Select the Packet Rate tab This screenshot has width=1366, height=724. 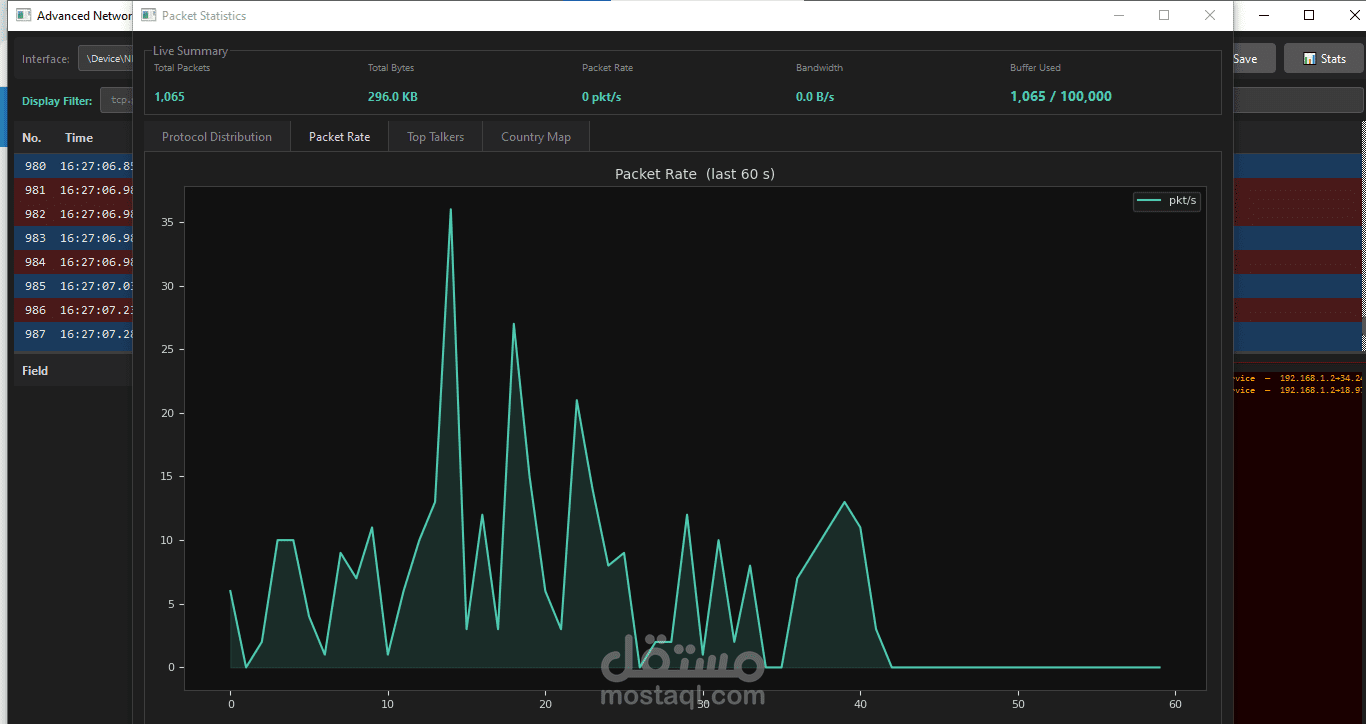339,137
